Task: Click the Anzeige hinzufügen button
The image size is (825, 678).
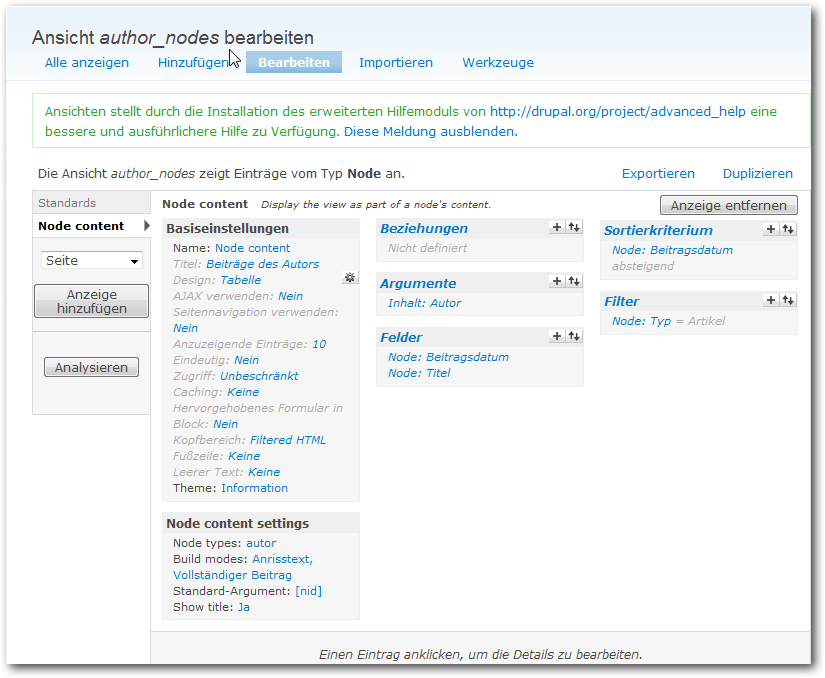Action: pyautogui.click(x=91, y=302)
